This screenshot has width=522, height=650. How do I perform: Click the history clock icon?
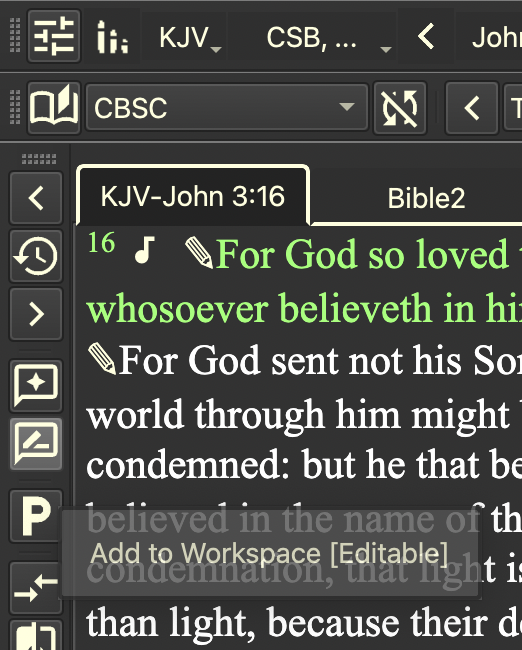pos(36,256)
